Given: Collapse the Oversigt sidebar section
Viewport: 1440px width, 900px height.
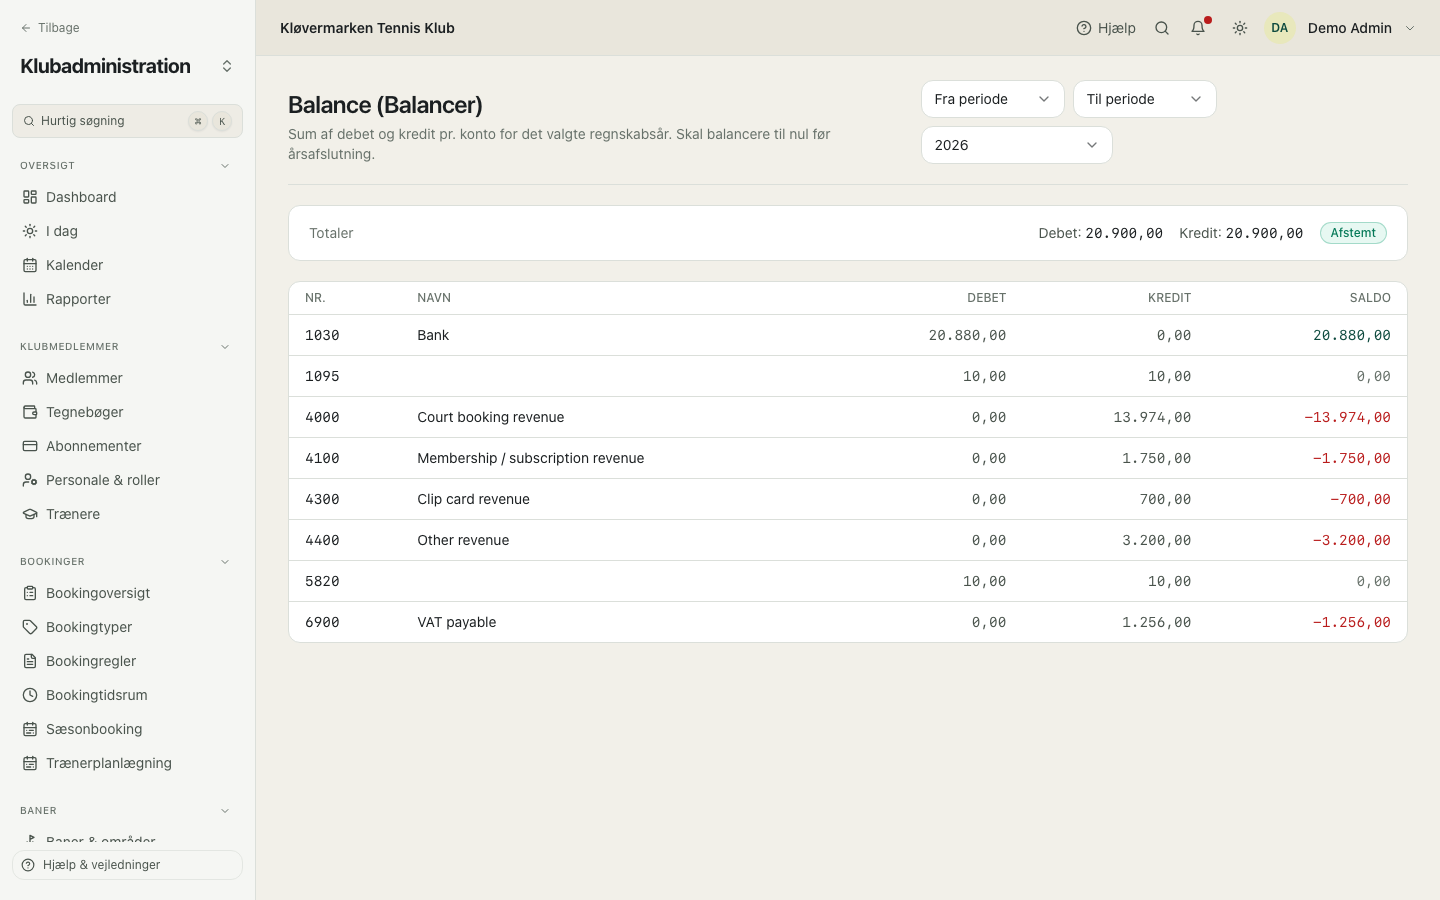Looking at the screenshot, I should coord(225,166).
